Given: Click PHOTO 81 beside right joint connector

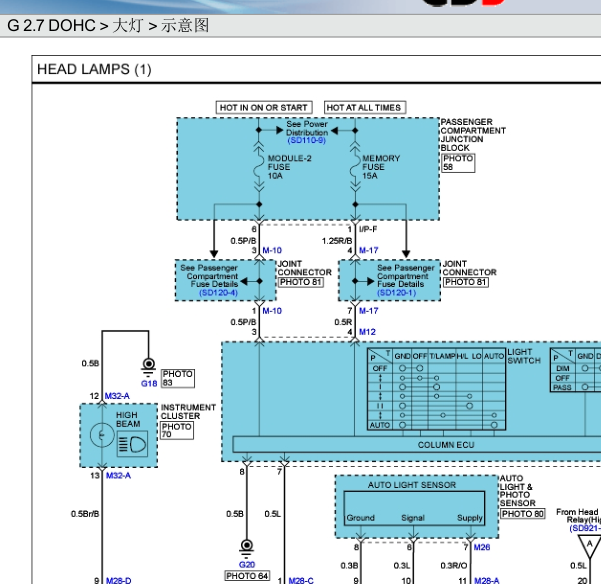Looking at the screenshot, I should coord(466,282).
